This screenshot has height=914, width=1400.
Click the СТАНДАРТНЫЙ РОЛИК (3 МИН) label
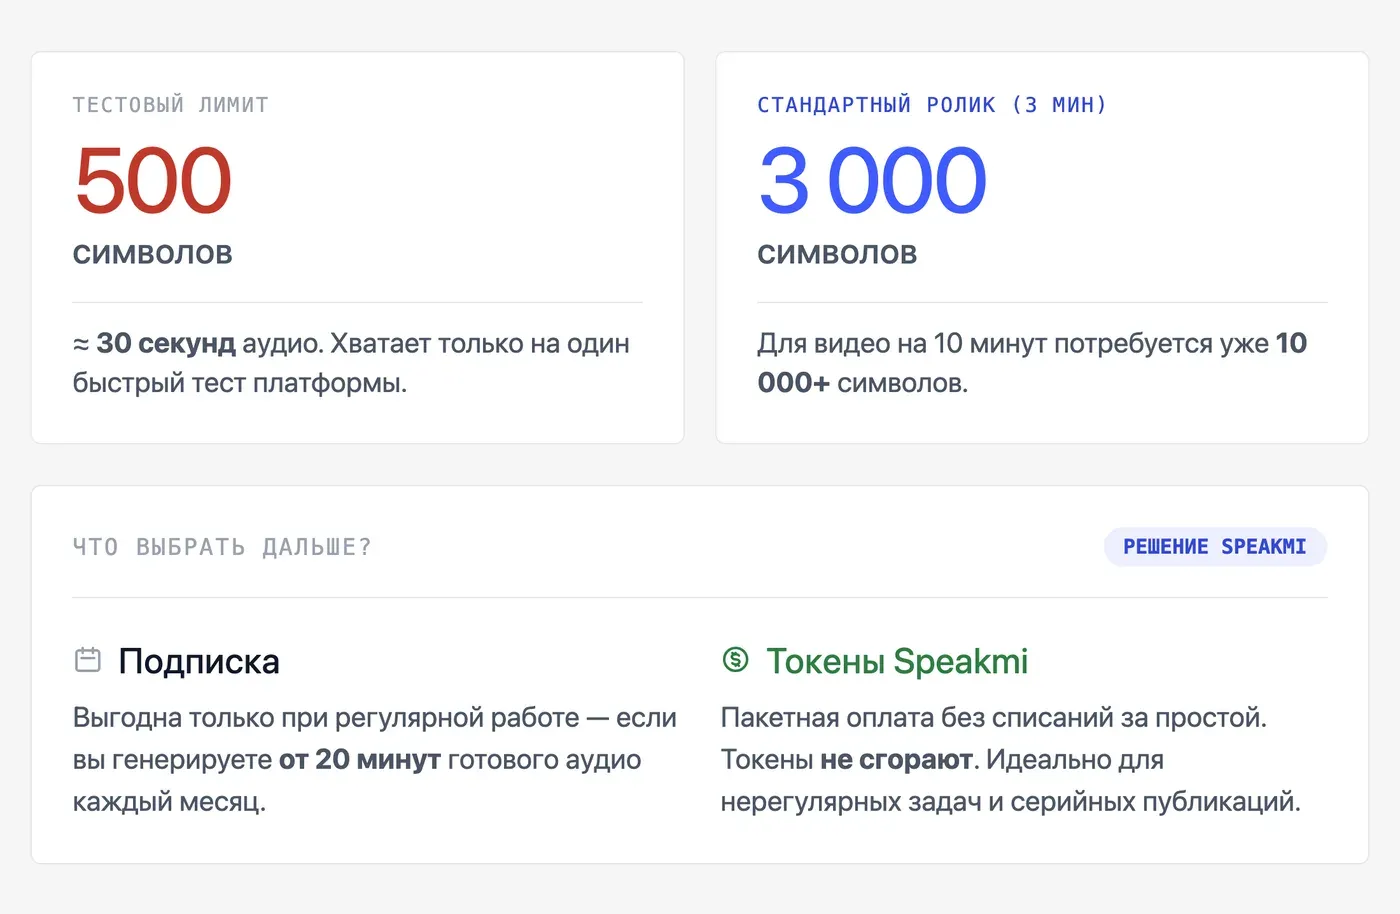coord(932,105)
